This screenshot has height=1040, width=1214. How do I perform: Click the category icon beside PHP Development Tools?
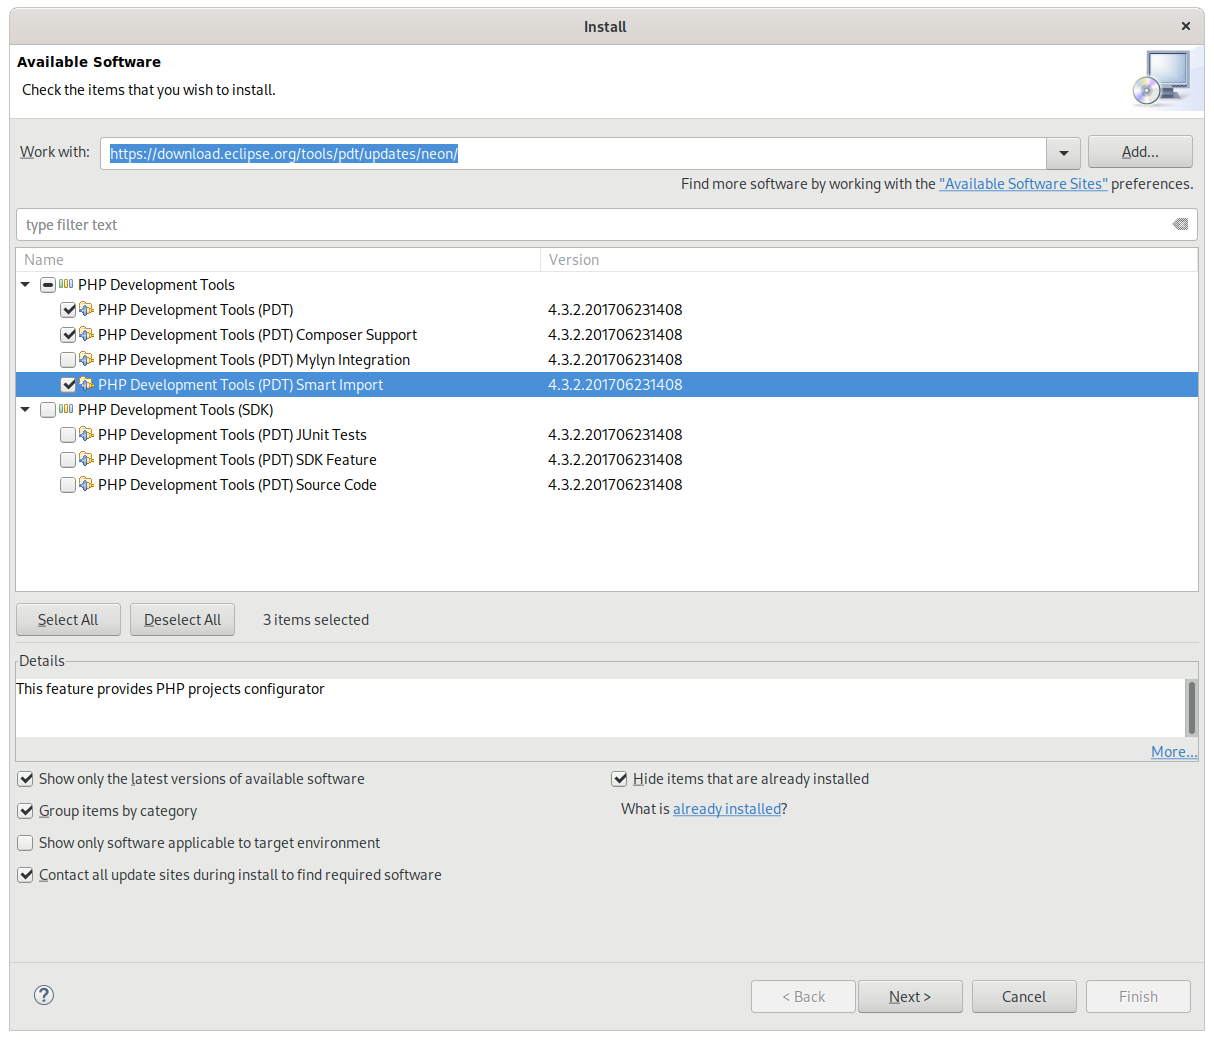[66, 284]
